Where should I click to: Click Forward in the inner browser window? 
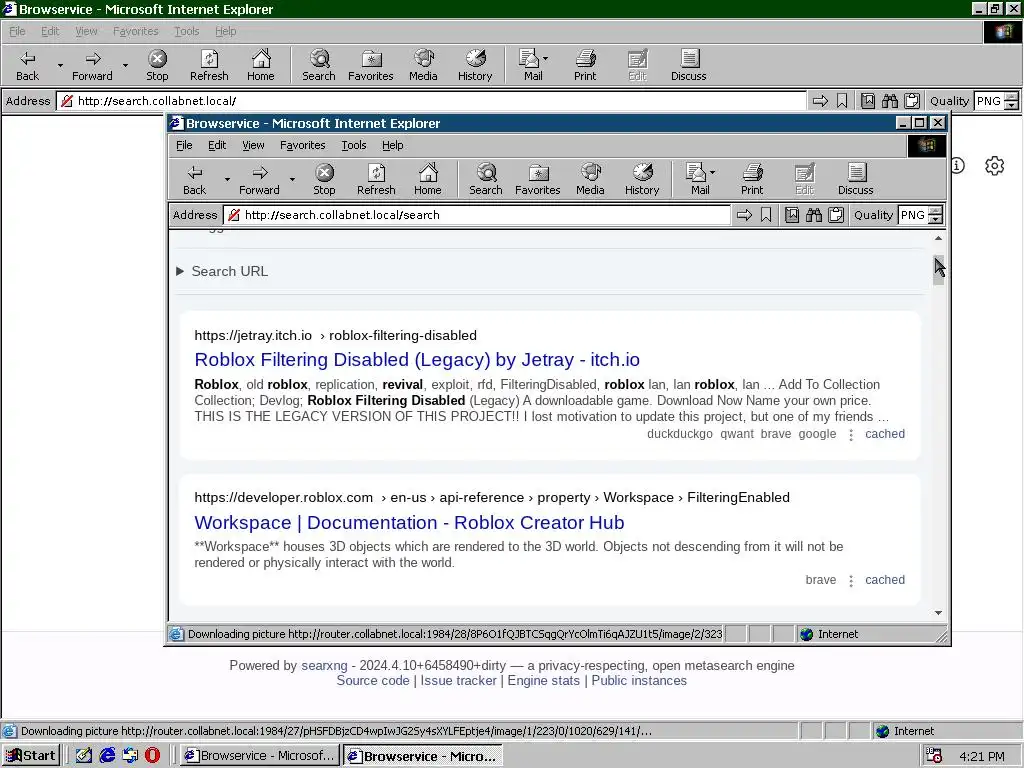point(259,180)
